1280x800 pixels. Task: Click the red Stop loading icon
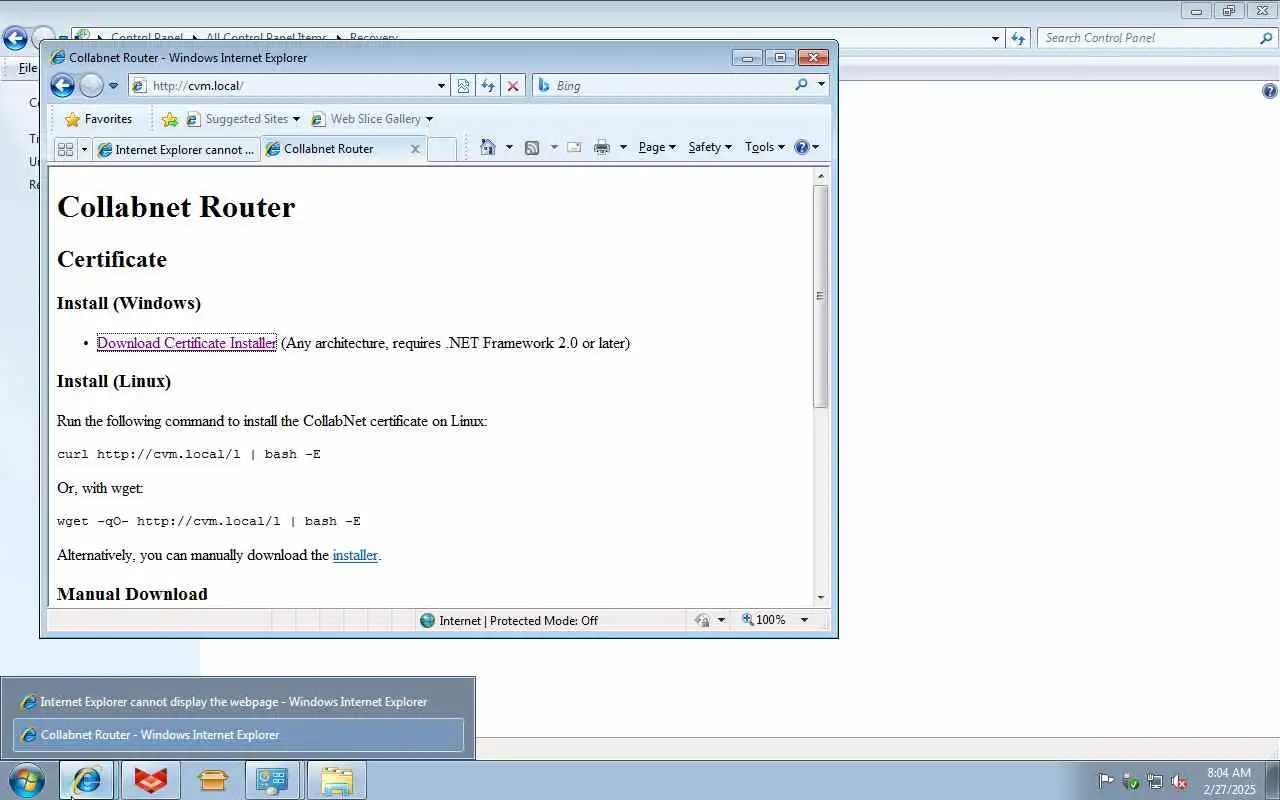click(513, 86)
